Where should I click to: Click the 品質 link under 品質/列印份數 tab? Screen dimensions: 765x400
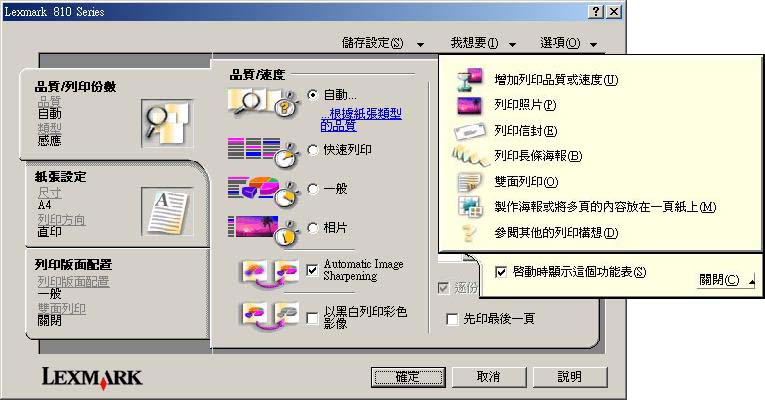[49, 101]
